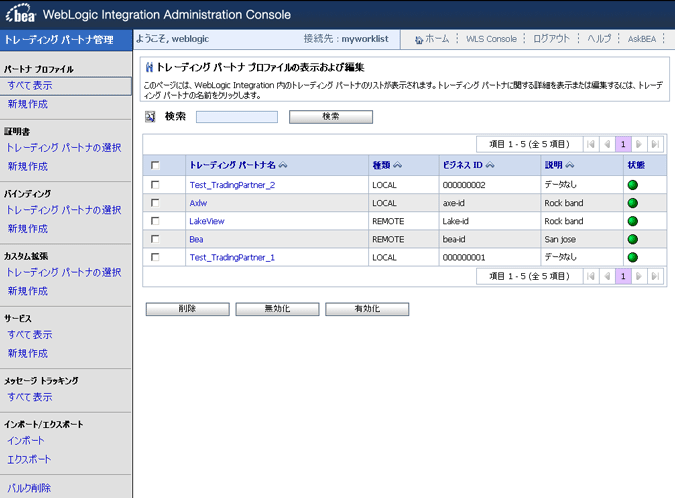Toggle the select-all checkbox in table header
Image resolution: width=675 pixels, height=498 pixels.
click(x=155, y=165)
